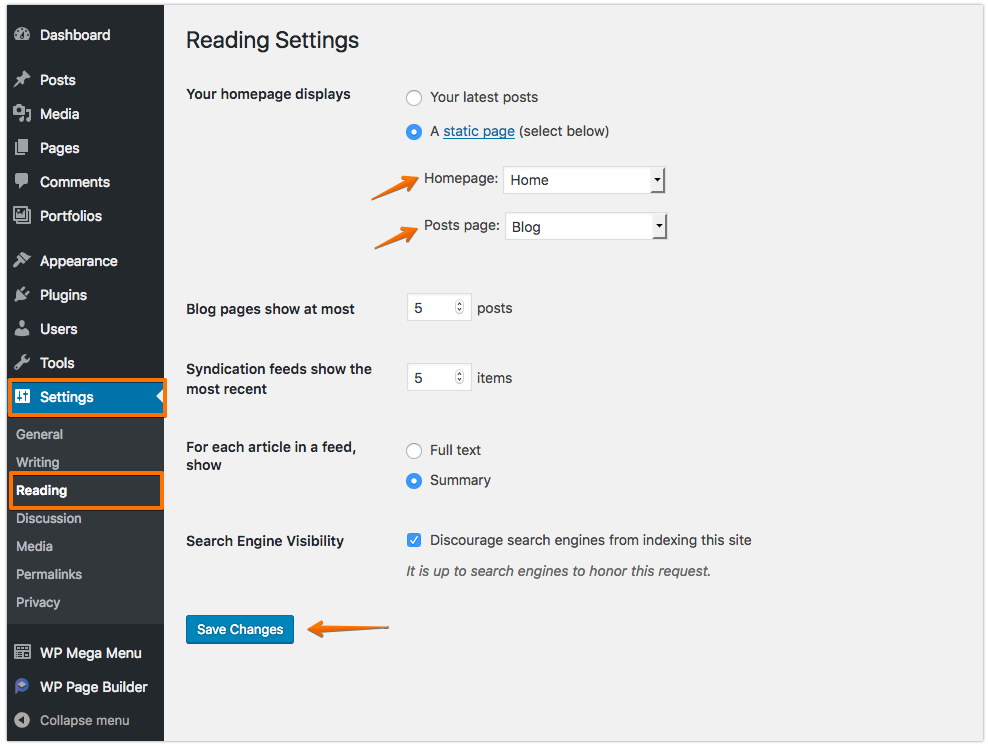
Task: Click the Collapse menu arrow icon
Action: (x=22, y=720)
